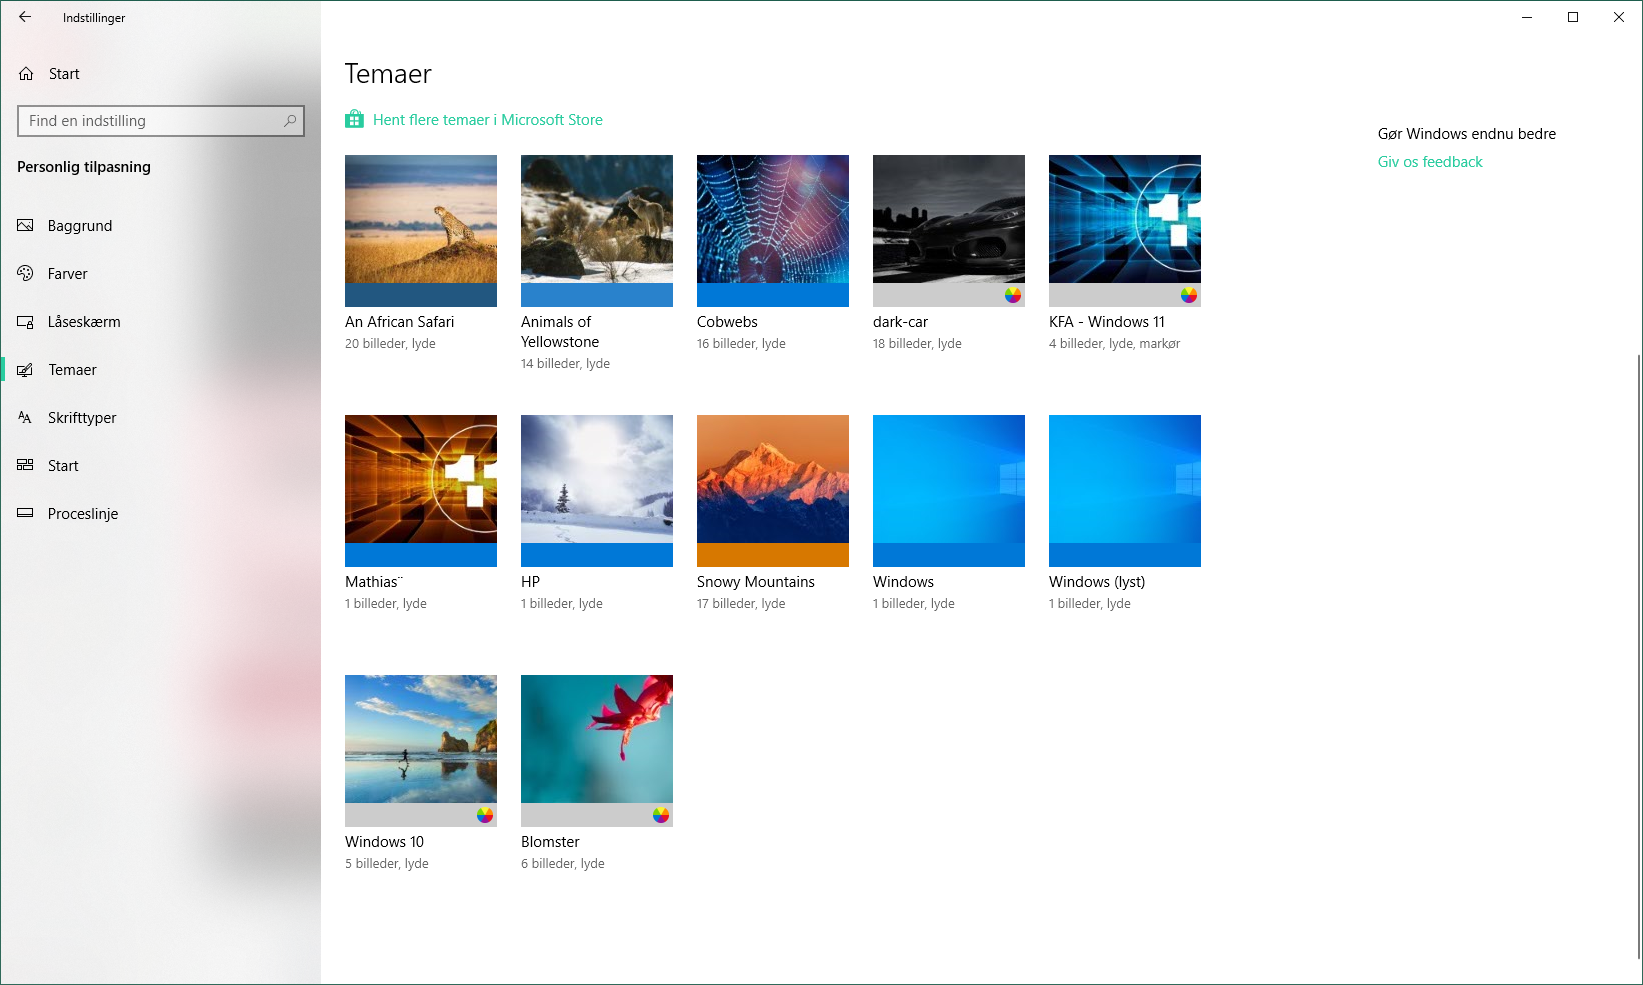This screenshot has width=1643, height=985.
Task: Open the Proceslinje settings page
Action: (x=83, y=513)
